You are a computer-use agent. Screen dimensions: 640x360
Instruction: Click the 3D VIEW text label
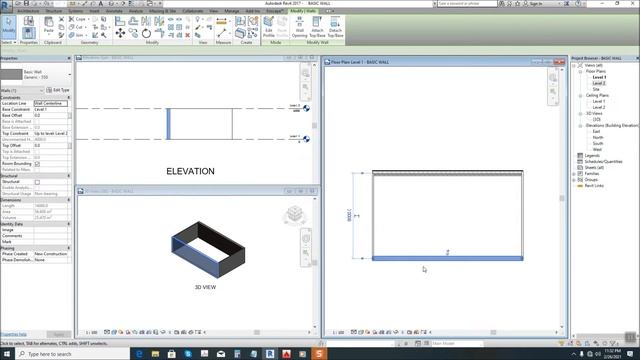point(205,287)
